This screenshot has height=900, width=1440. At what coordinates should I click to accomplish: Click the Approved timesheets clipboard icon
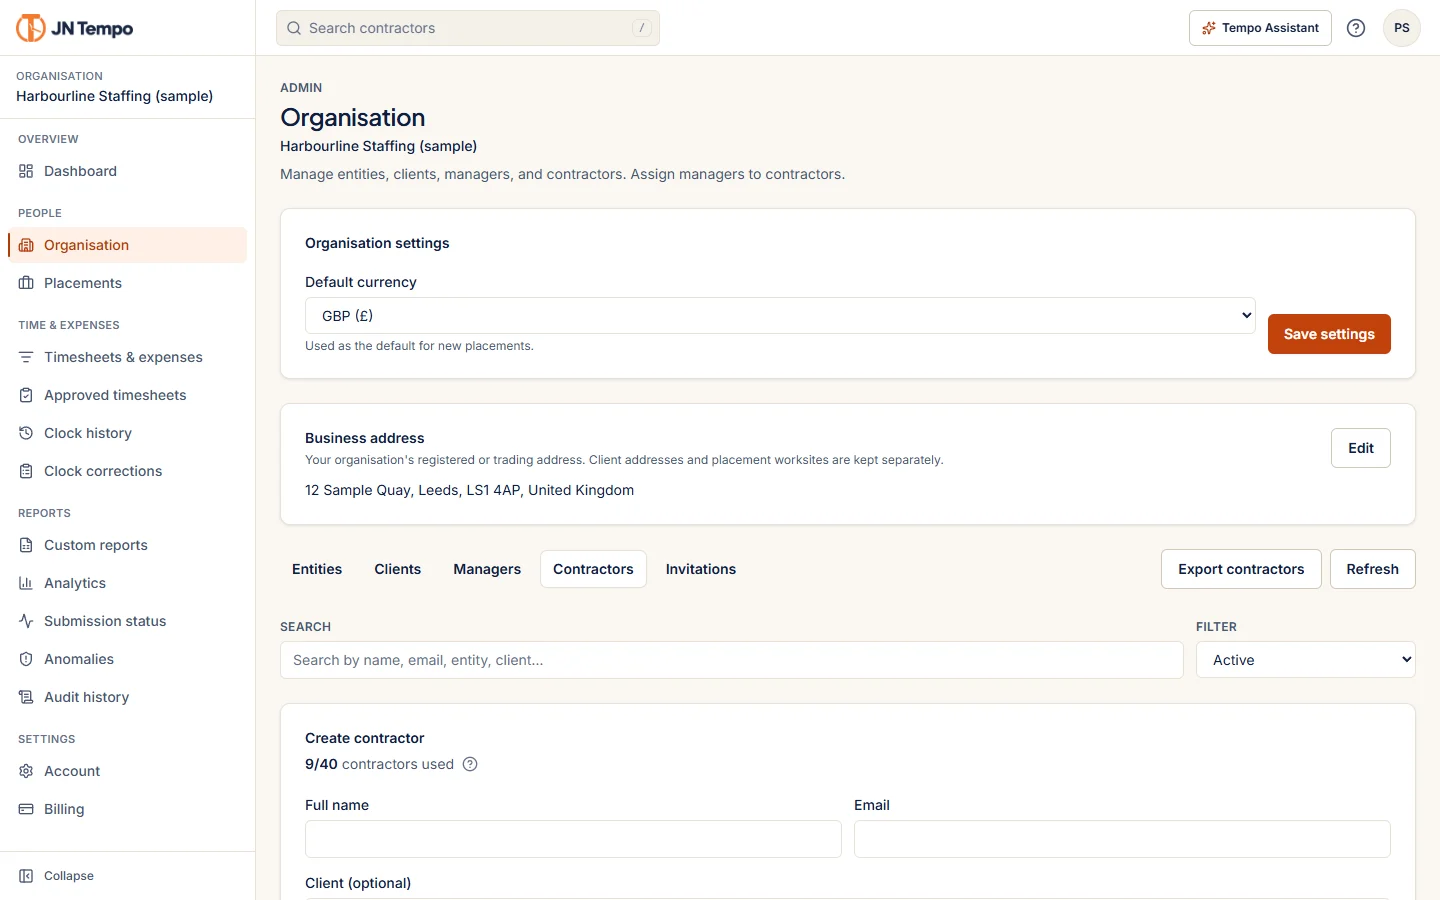click(26, 395)
